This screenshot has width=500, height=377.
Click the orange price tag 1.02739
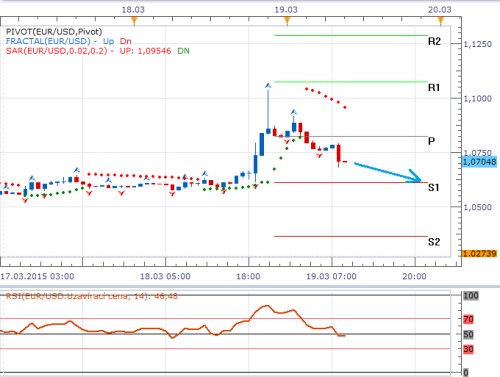click(479, 254)
